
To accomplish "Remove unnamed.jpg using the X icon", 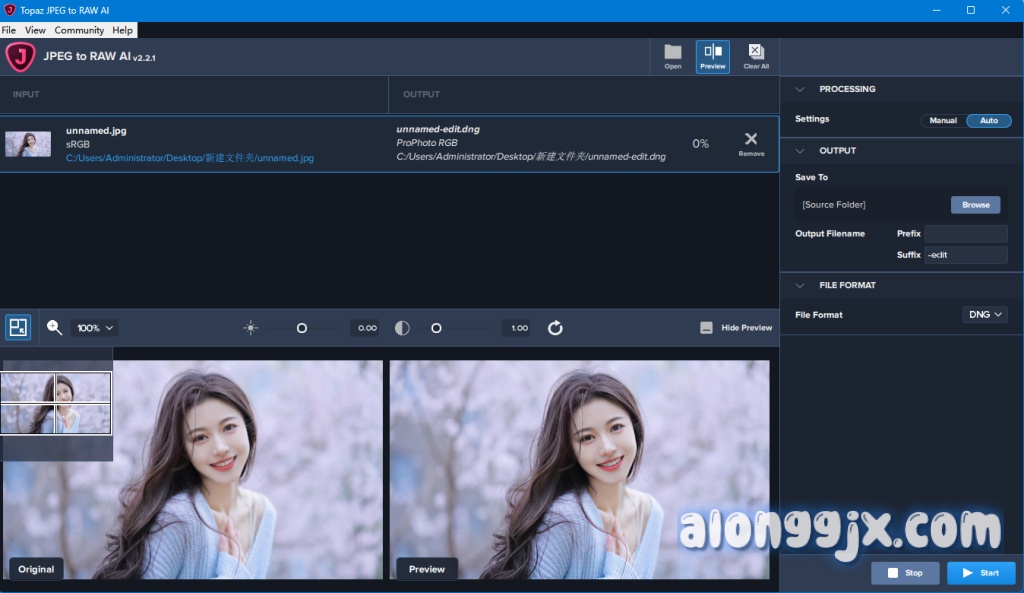I will pos(751,141).
